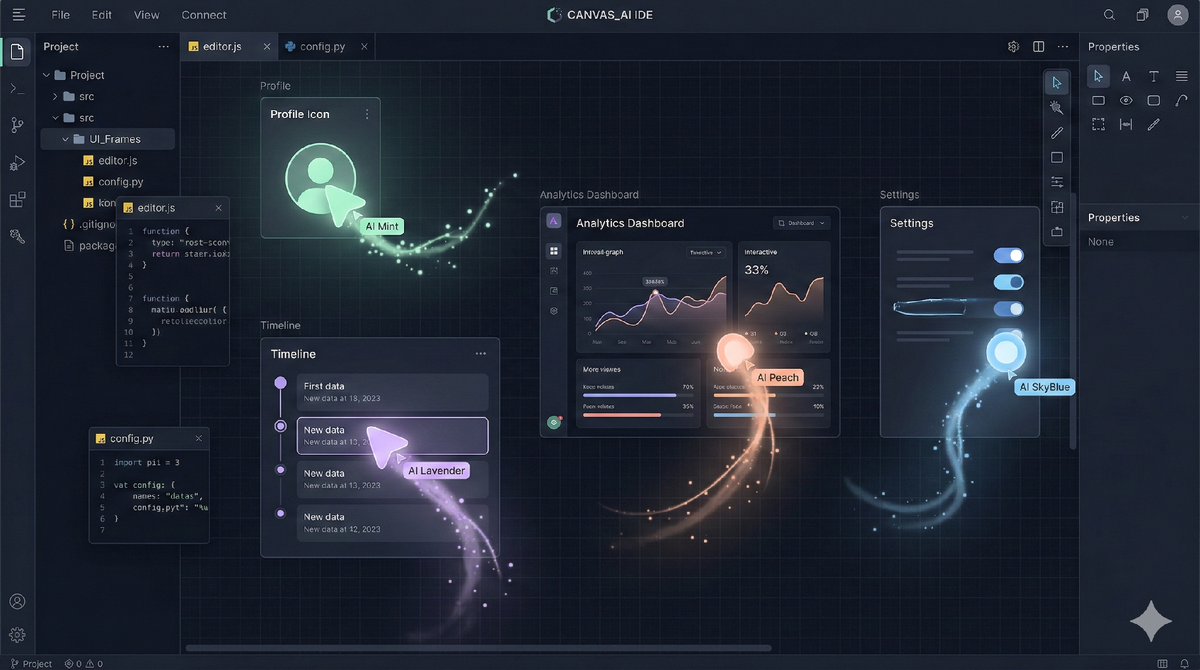Select the horizontal spacing measure tool
The height and width of the screenshot is (670, 1200).
tap(1126, 124)
